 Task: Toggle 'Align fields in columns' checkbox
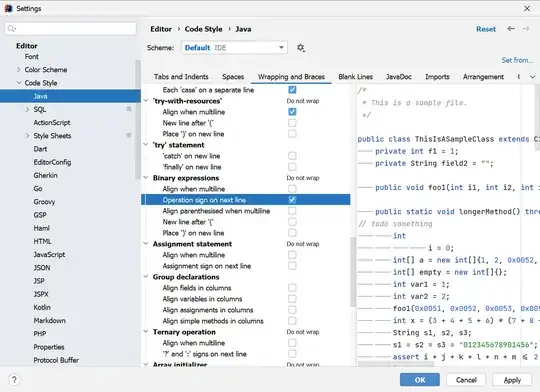[292, 288]
